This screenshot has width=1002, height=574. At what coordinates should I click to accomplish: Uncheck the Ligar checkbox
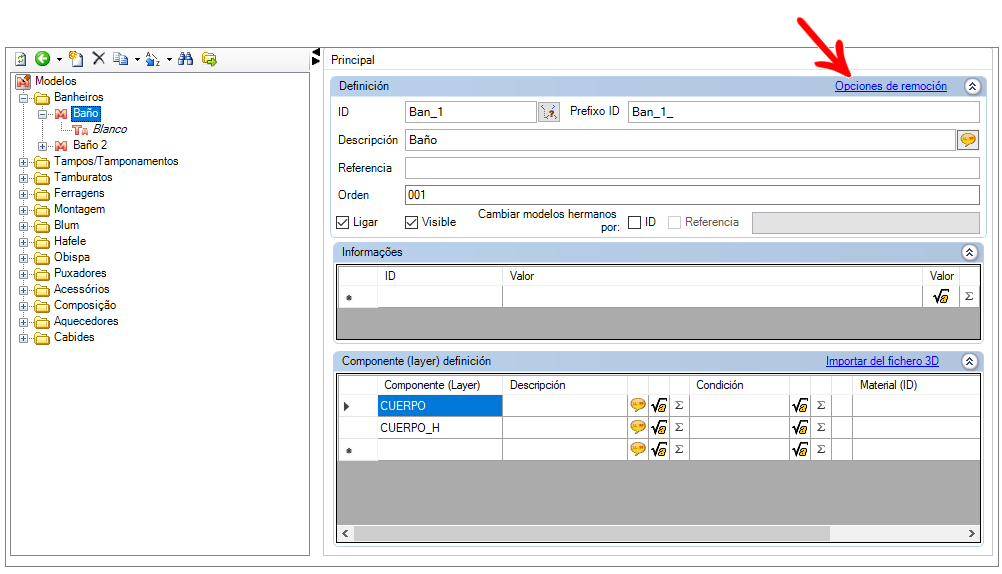pos(343,222)
